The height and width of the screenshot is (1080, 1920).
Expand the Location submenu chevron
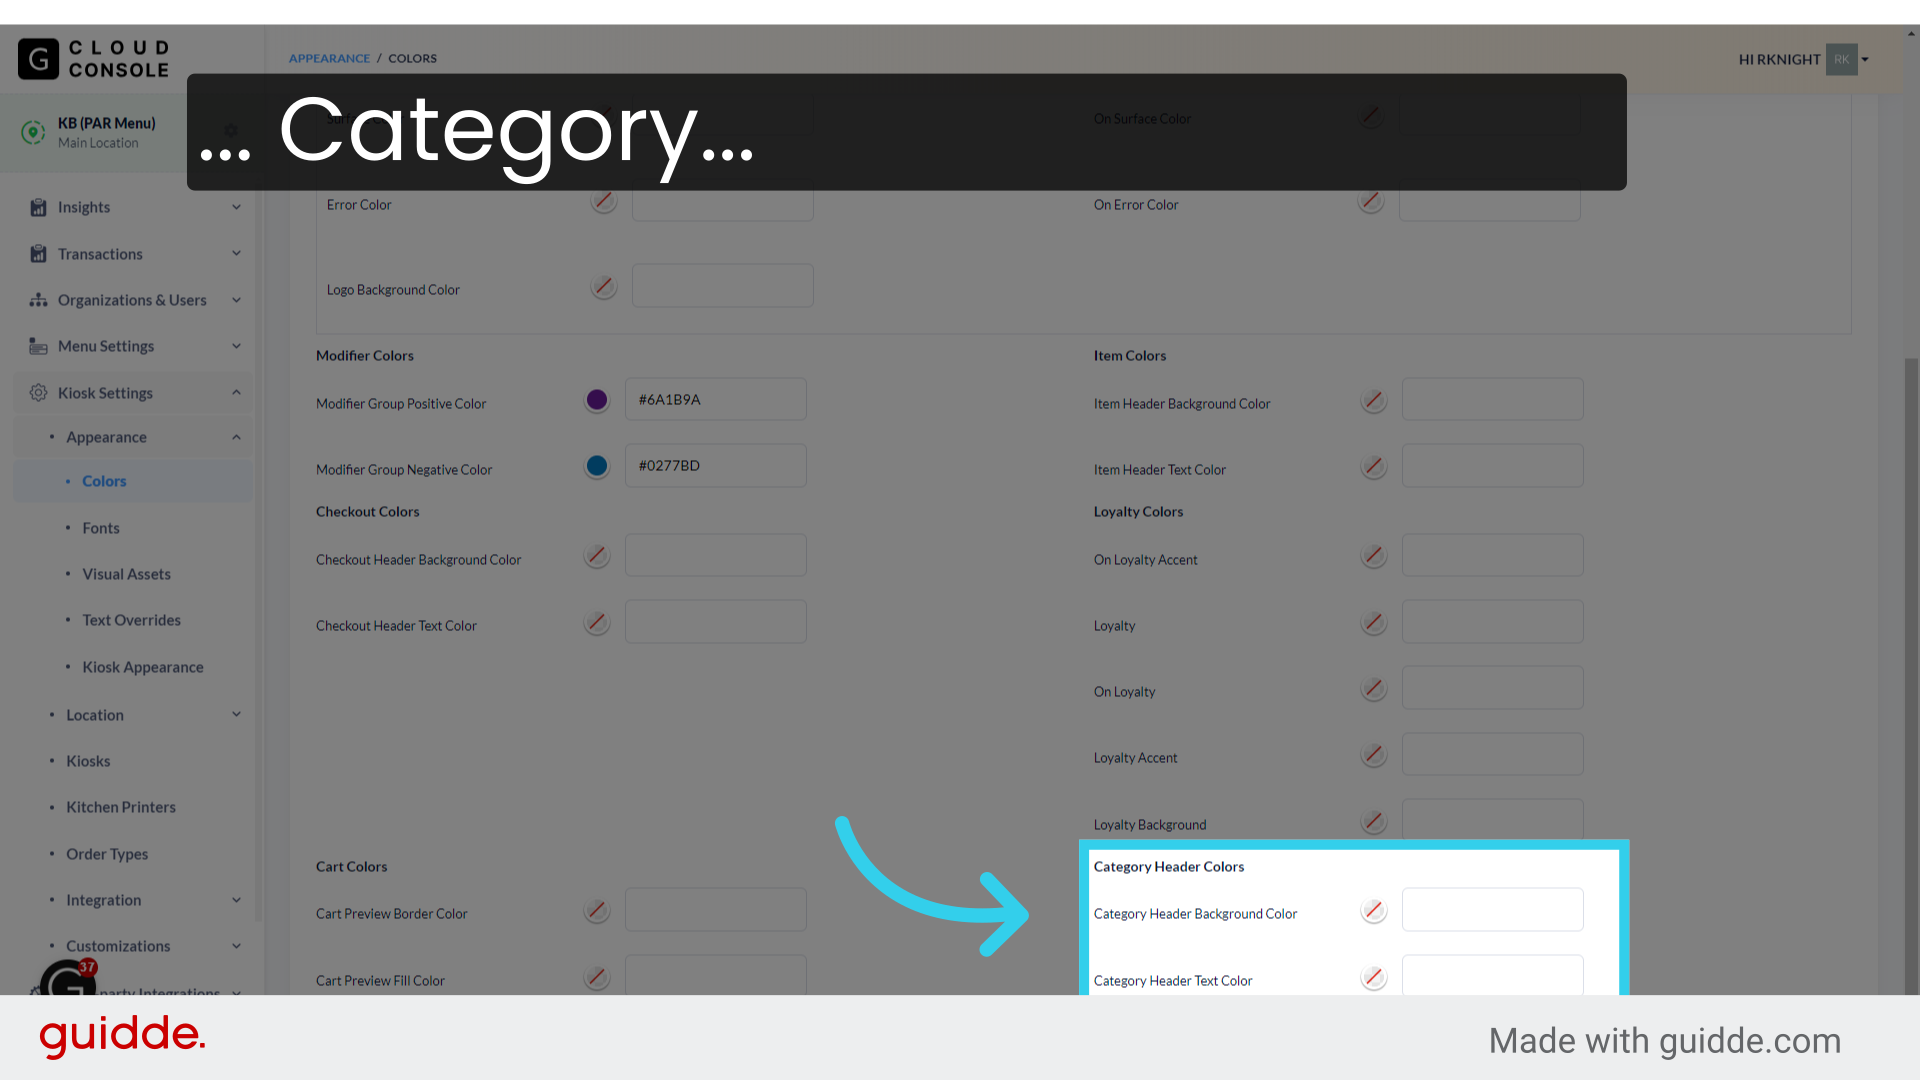click(x=237, y=714)
